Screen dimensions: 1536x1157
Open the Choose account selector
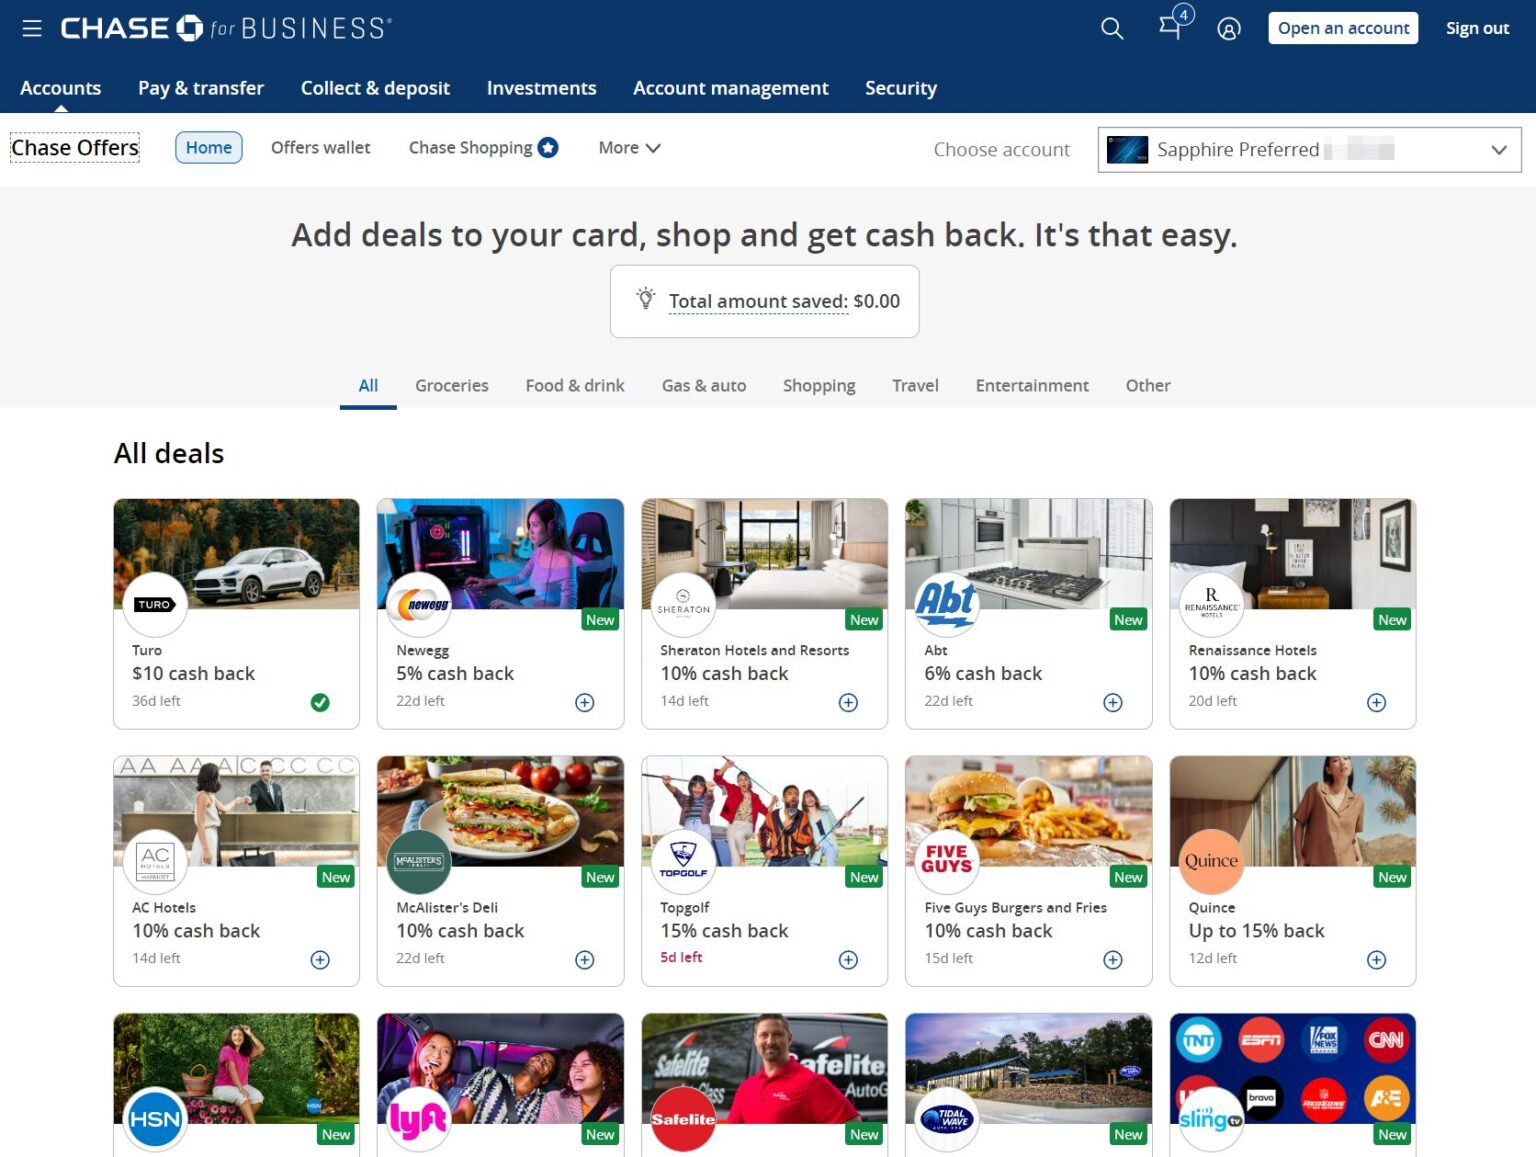point(1001,149)
